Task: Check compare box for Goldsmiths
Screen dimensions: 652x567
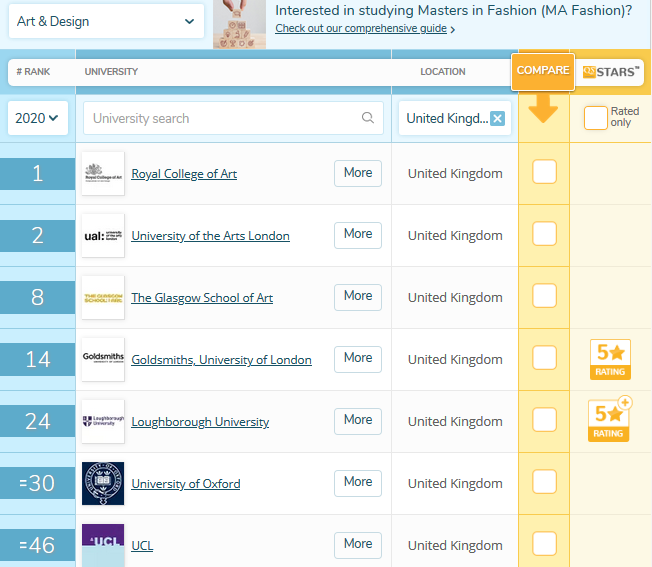Action: point(544,357)
